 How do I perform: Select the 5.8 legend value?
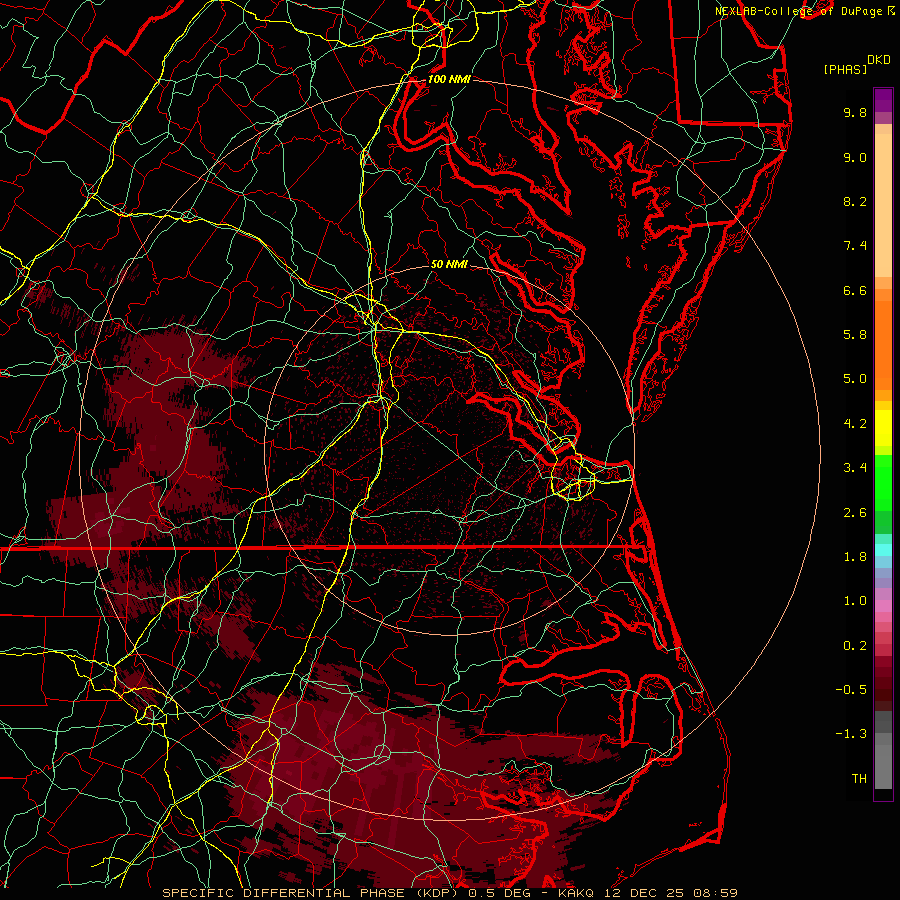pyautogui.click(x=855, y=335)
